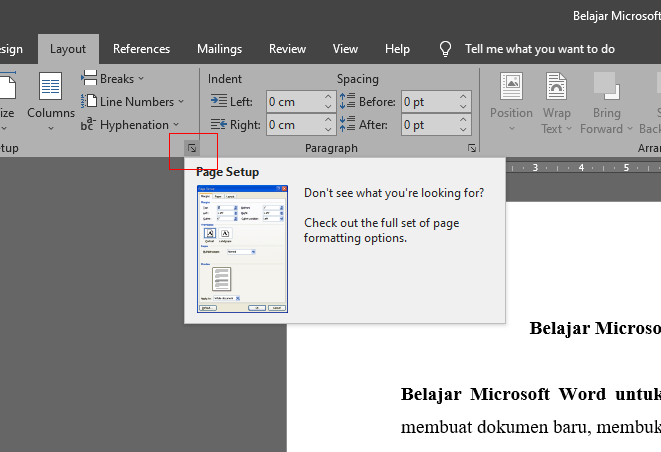The height and width of the screenshot is (452, 661).
Task: Click the Indent Left icon
Action: (219, 101)
